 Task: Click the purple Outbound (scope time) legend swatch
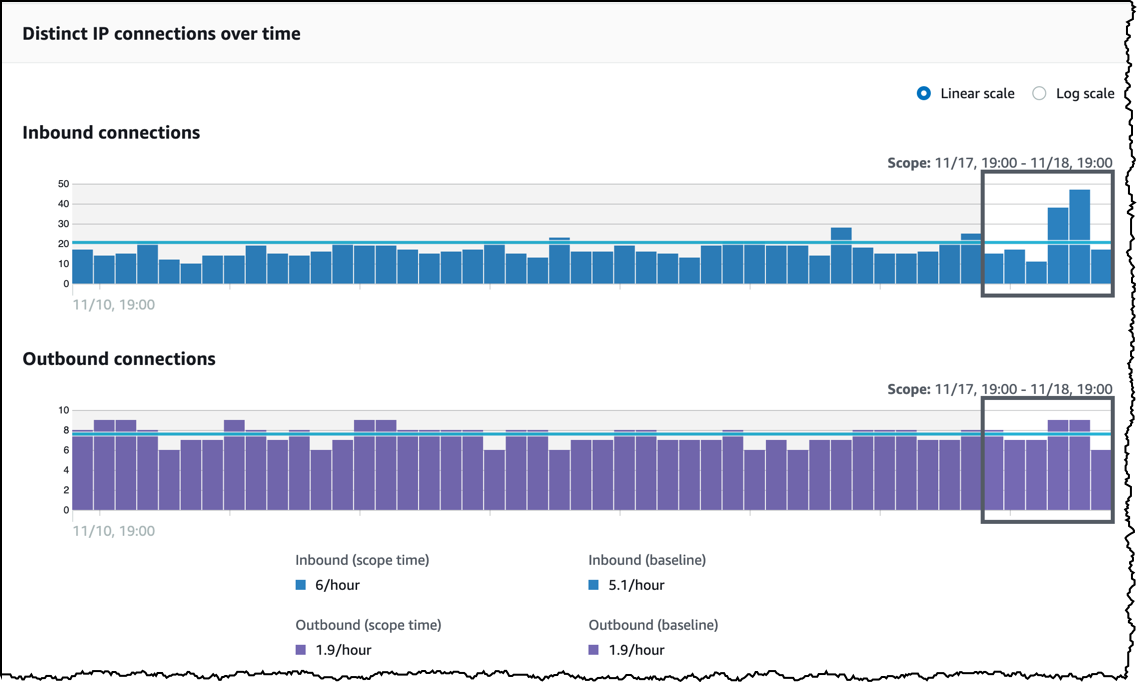[x=301, y=649]
